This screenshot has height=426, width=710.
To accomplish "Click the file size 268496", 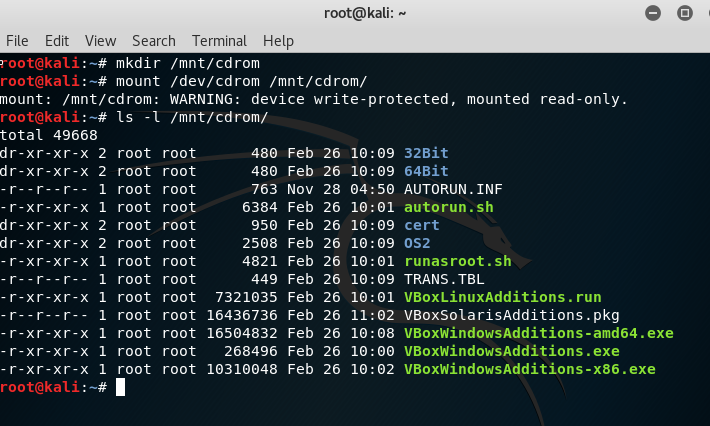I will 251,351.
